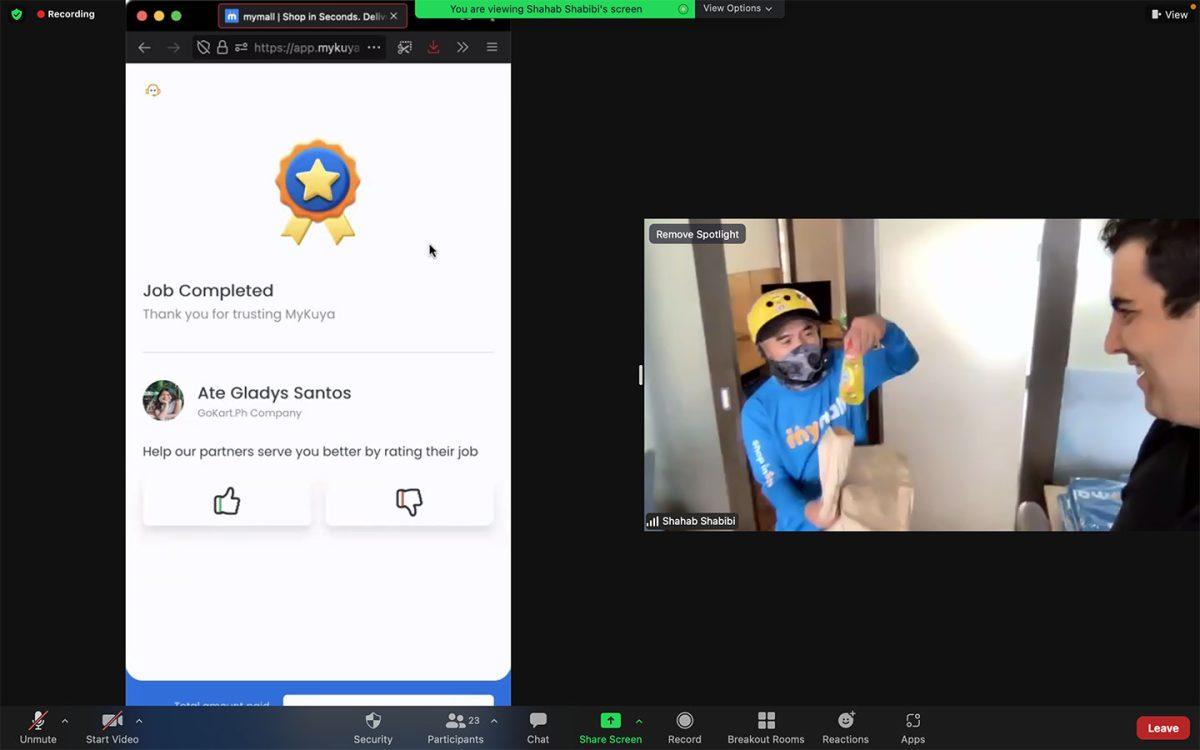Image resolution: width=1200 pixels, height=750 pixels.
Task: Click the red Leave button
Action: coord(1162,728)
